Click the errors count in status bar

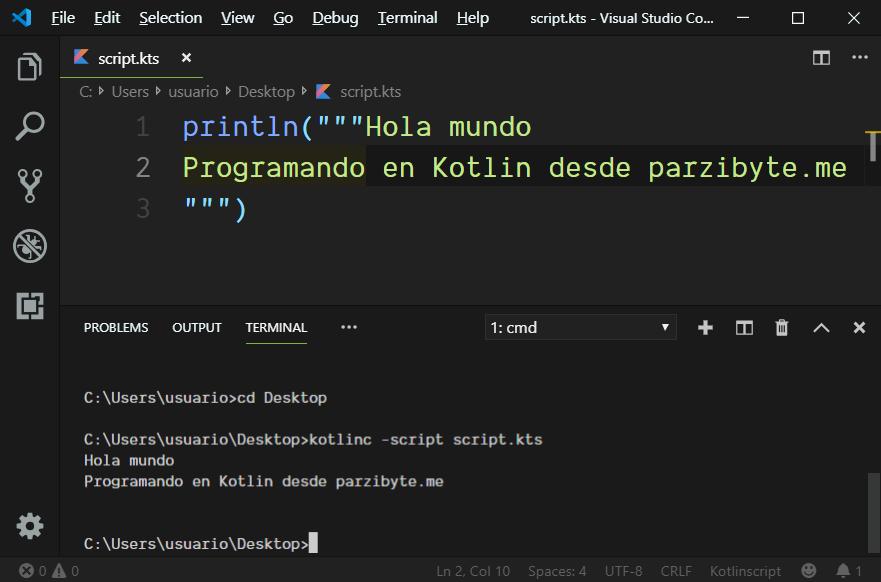[33, 571]
